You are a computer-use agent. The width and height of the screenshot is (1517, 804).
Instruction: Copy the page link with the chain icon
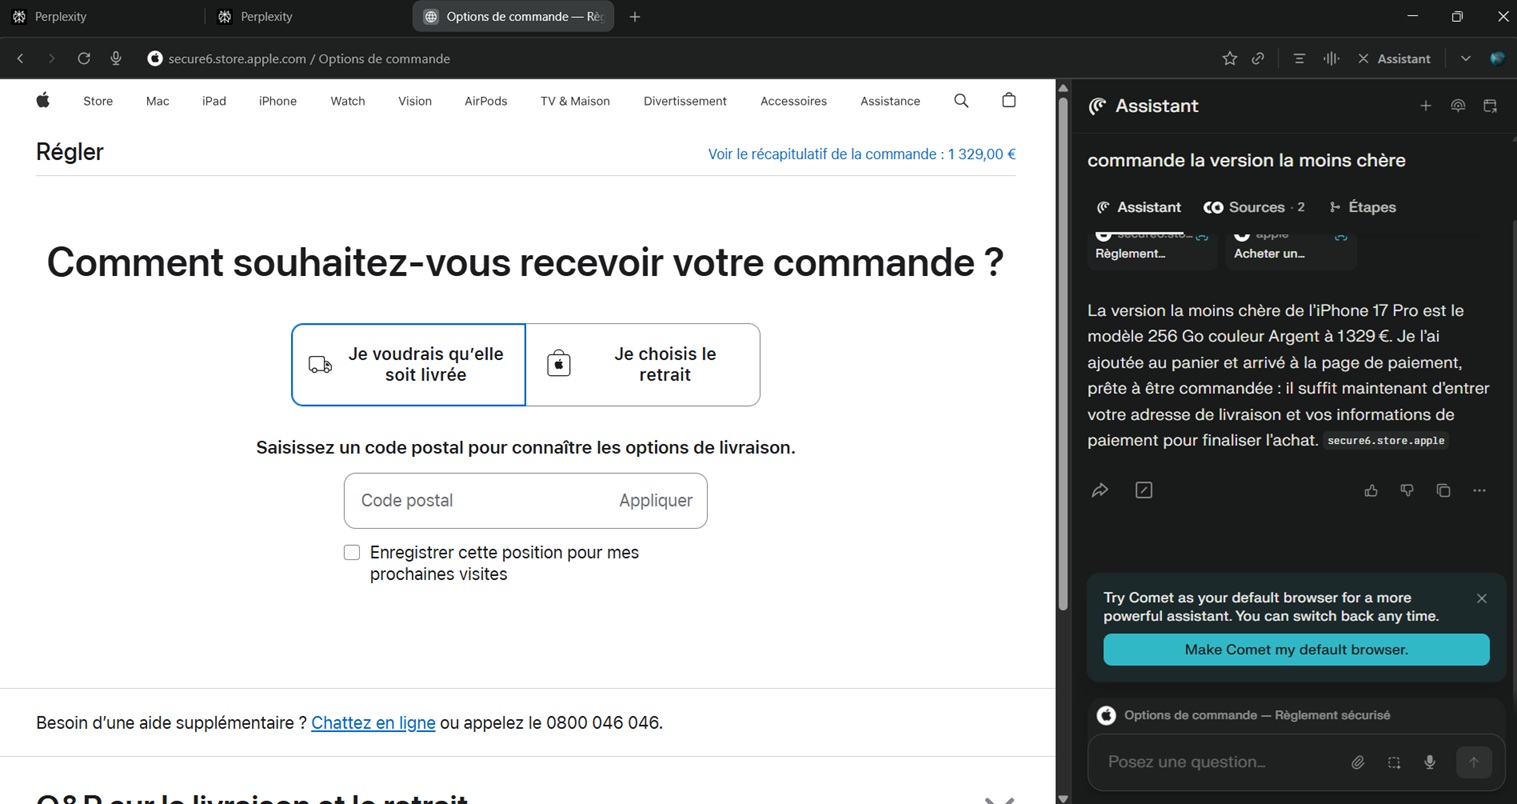tap(1258, 59)
